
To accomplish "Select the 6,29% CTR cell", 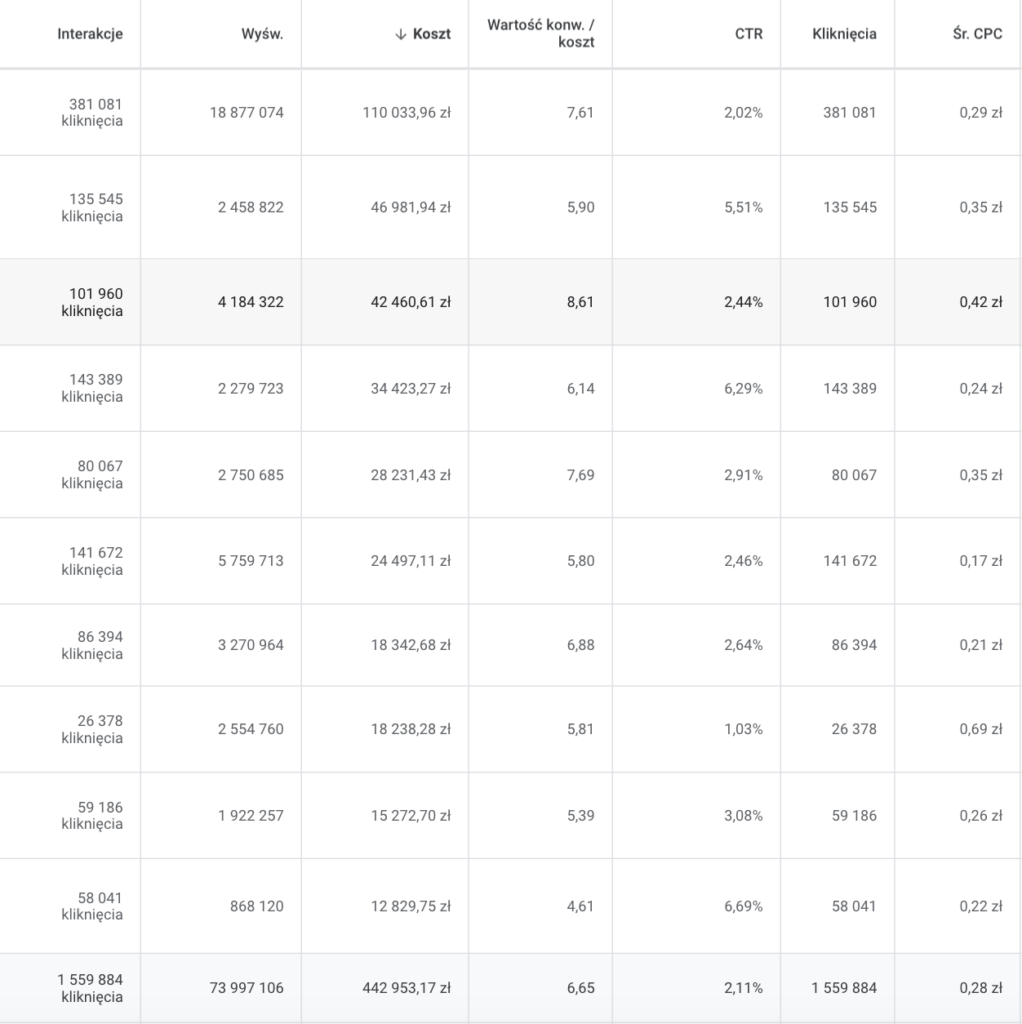I will [x=743, y=388].
